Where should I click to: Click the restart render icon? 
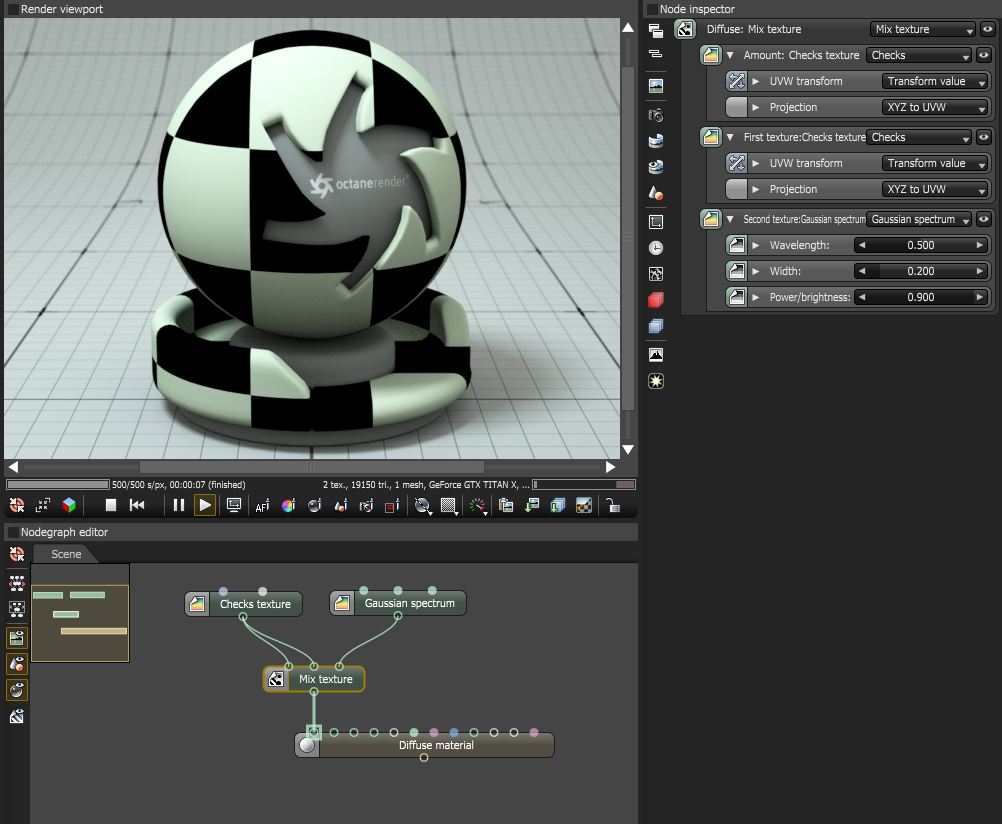coord(138,506)
